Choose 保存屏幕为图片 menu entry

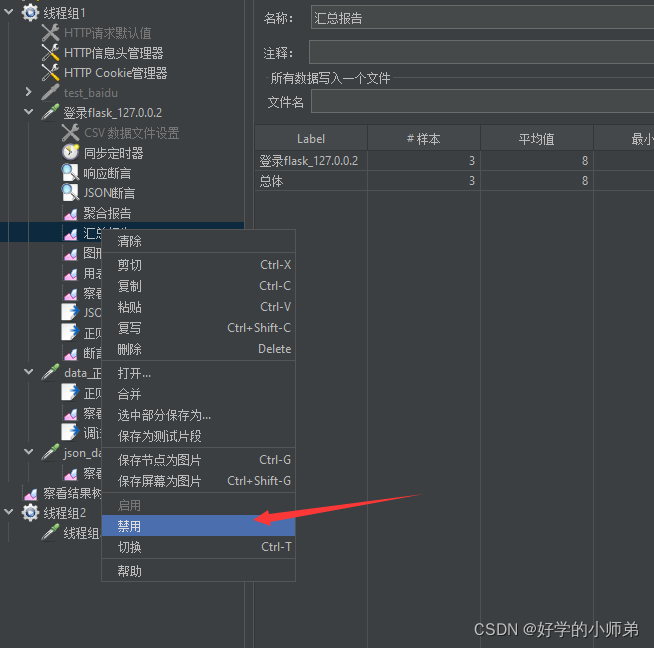(199, 481)
